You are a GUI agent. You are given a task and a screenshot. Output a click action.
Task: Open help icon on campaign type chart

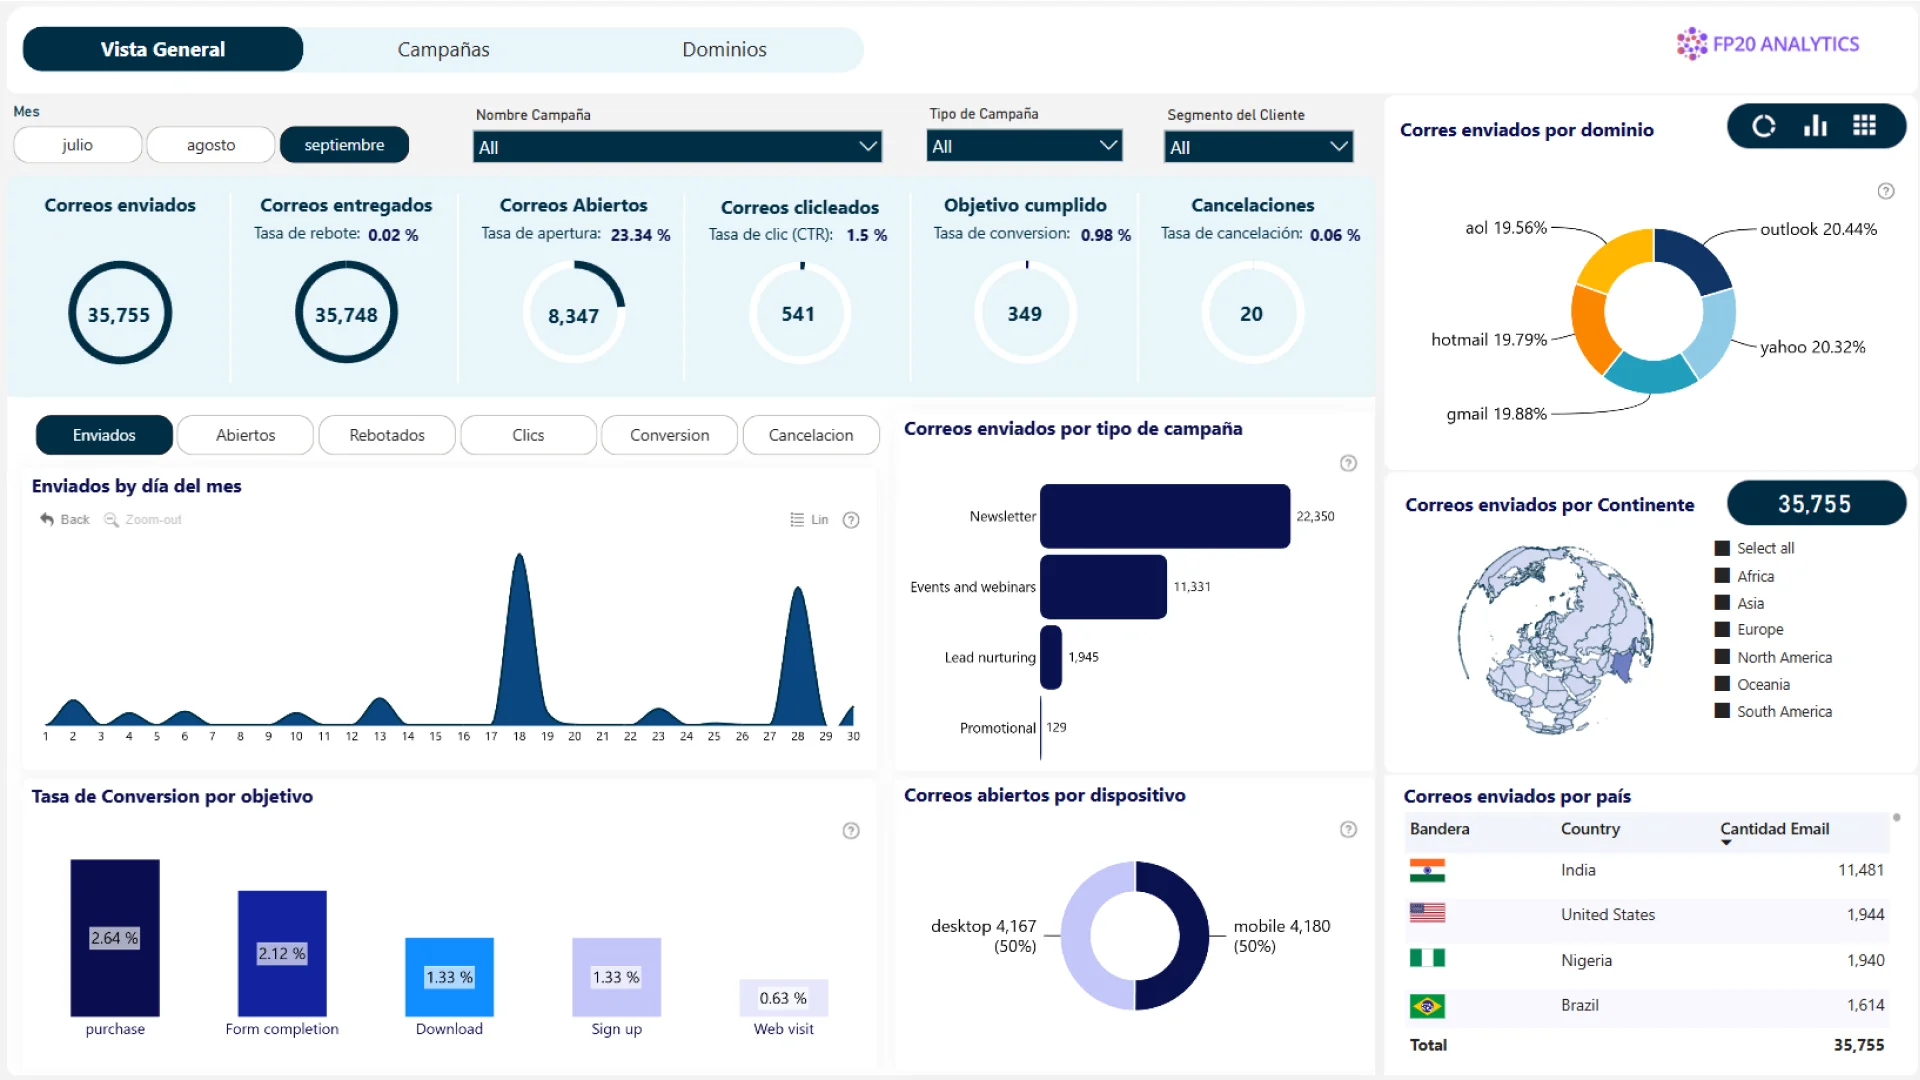[x=1348, y=463]
